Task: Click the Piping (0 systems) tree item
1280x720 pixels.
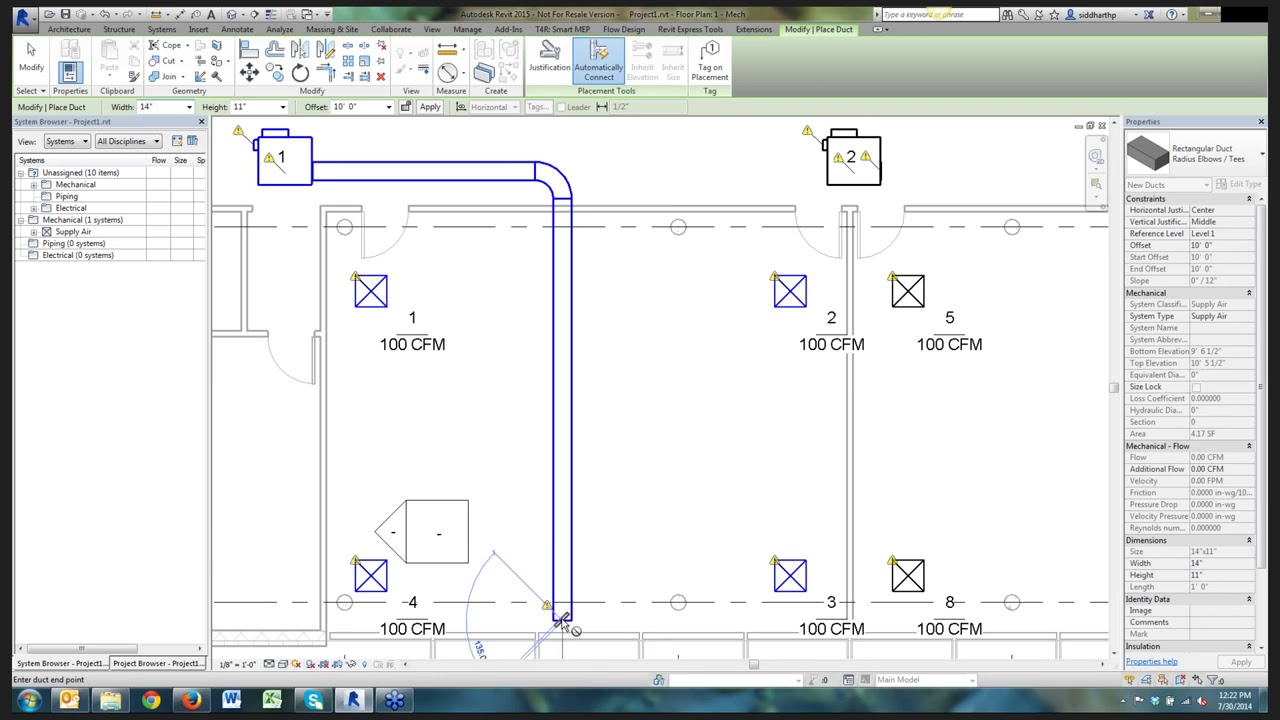Action: tap(73, 244)
